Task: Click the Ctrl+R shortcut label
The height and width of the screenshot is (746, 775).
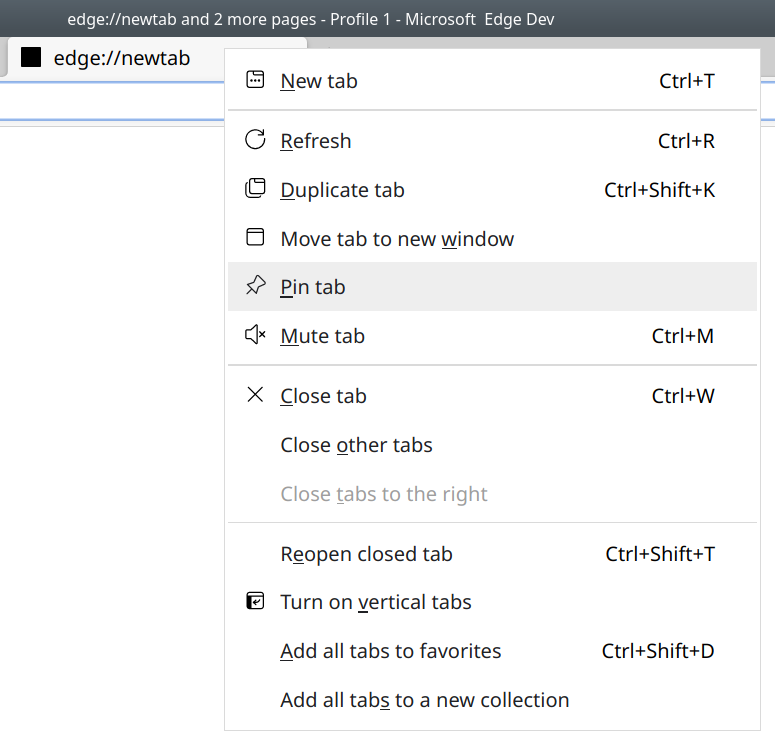Action: [687, 141]
